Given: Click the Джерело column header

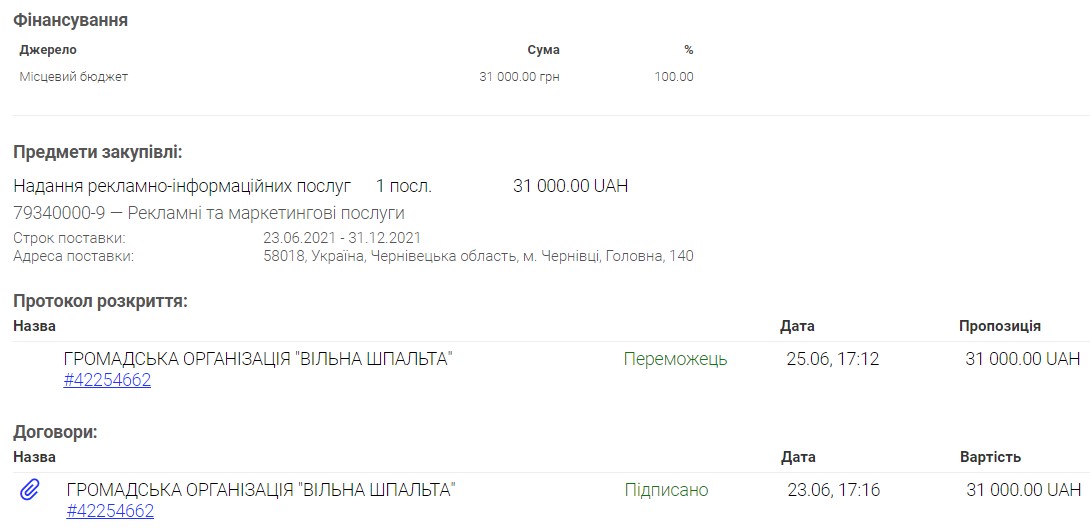Looking at the screenshot, I should tap(48, 50).
